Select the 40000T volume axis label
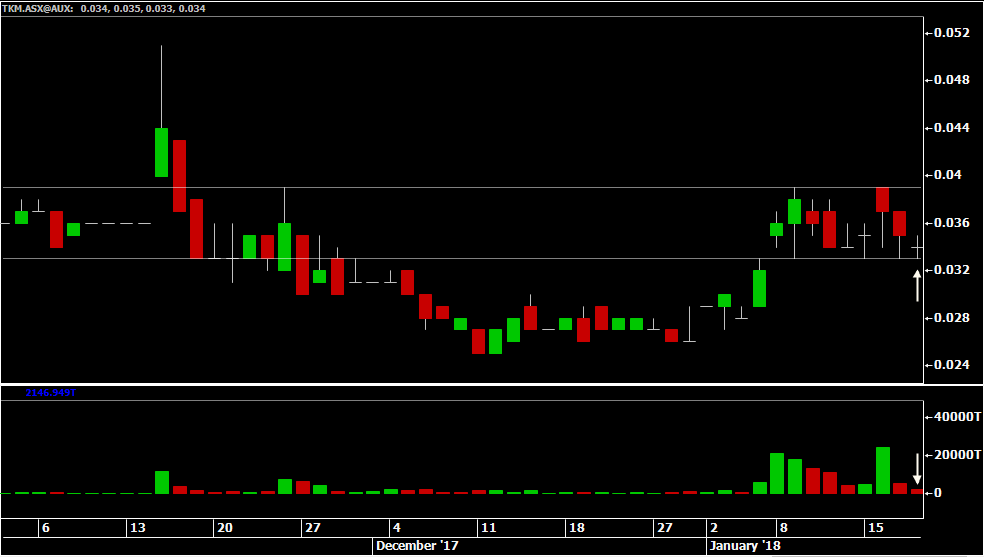Viewport: 984px width, 557px height. [x=958, y=416]
